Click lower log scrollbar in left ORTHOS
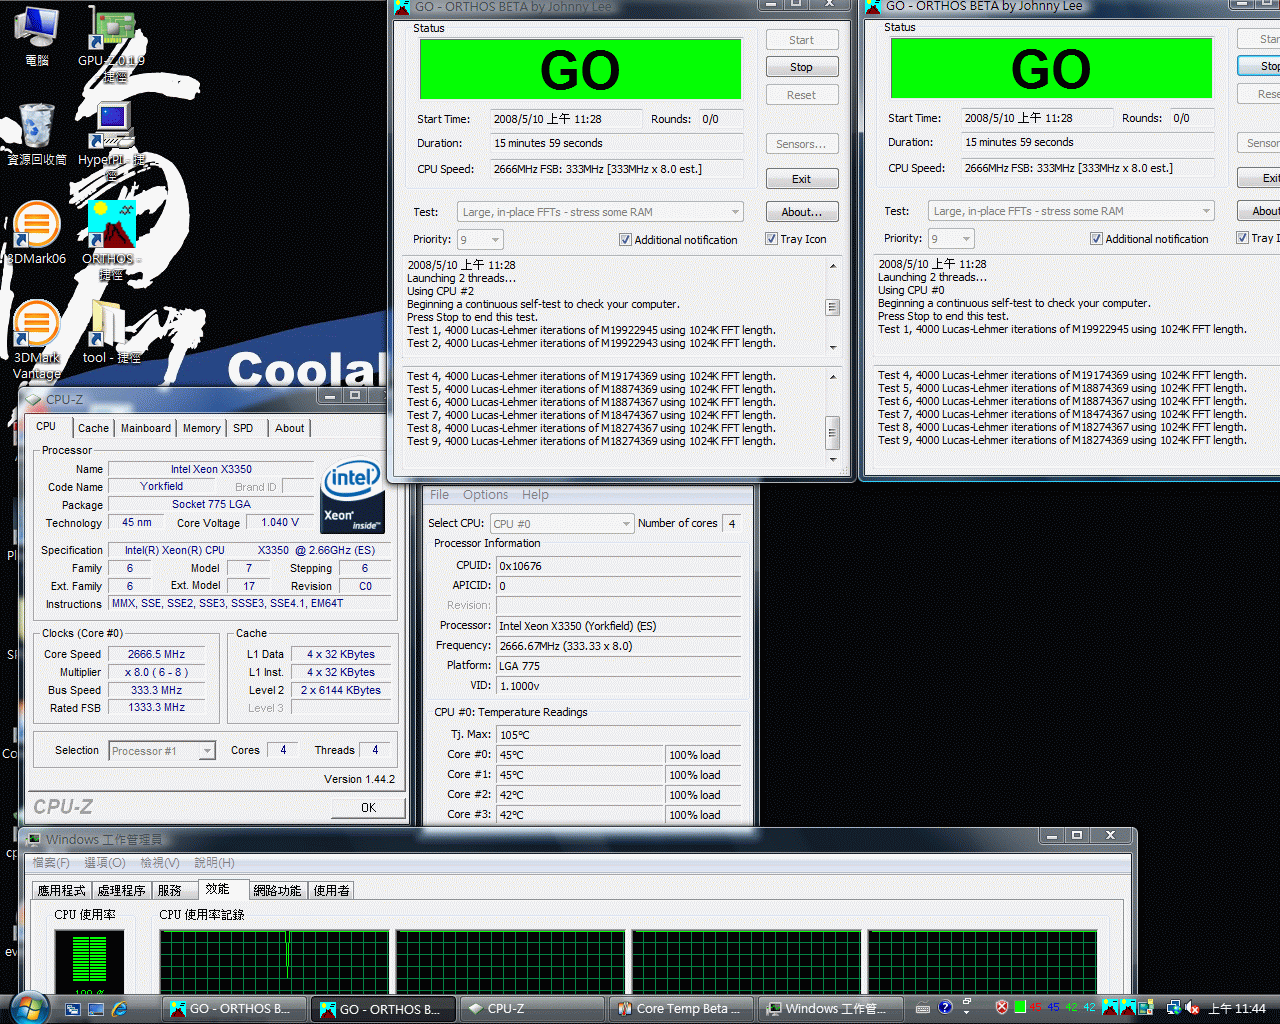This screenshot has width=1280, height=1024. click(833, 419)
